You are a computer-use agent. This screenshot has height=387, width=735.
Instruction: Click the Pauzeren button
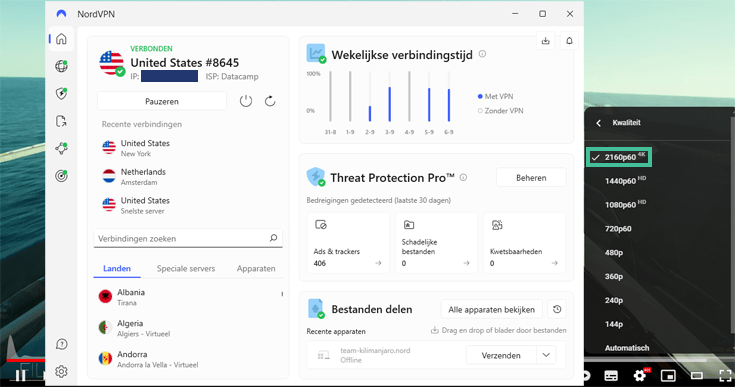tap(162, 101)
